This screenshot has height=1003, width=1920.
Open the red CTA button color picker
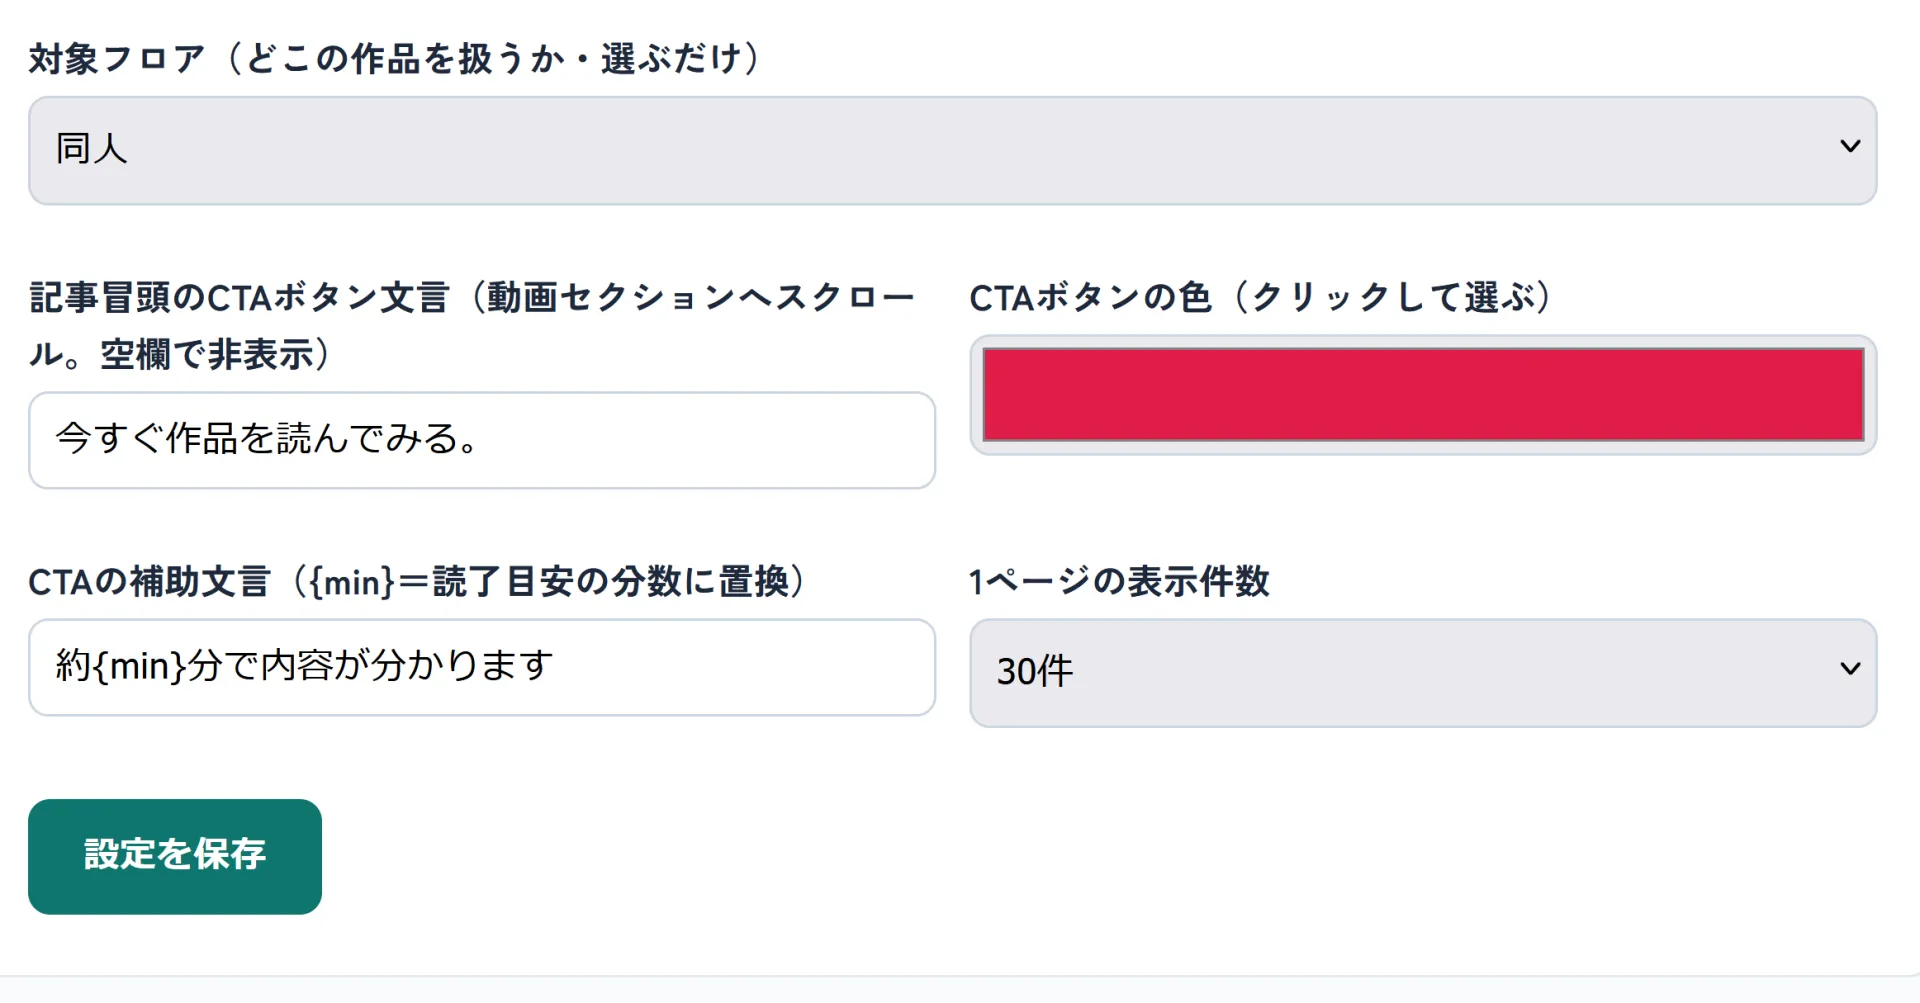tap(1423, 395)
